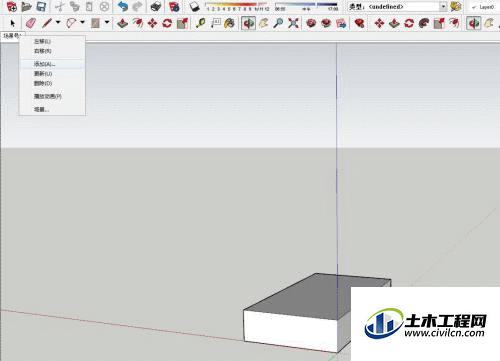Toggle shadow display icon
Screen dimensions: 500x361
point(194,6)
